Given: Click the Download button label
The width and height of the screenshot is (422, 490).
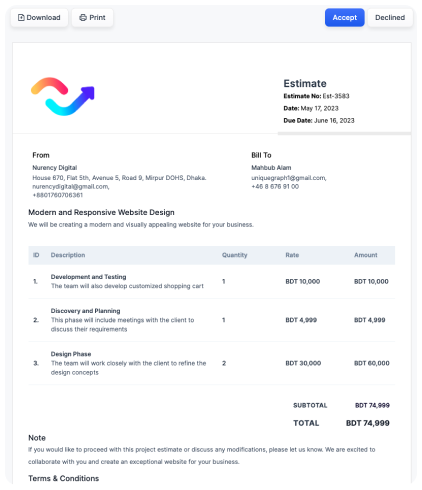Looking at the screenshot, I should click(43, 18).
